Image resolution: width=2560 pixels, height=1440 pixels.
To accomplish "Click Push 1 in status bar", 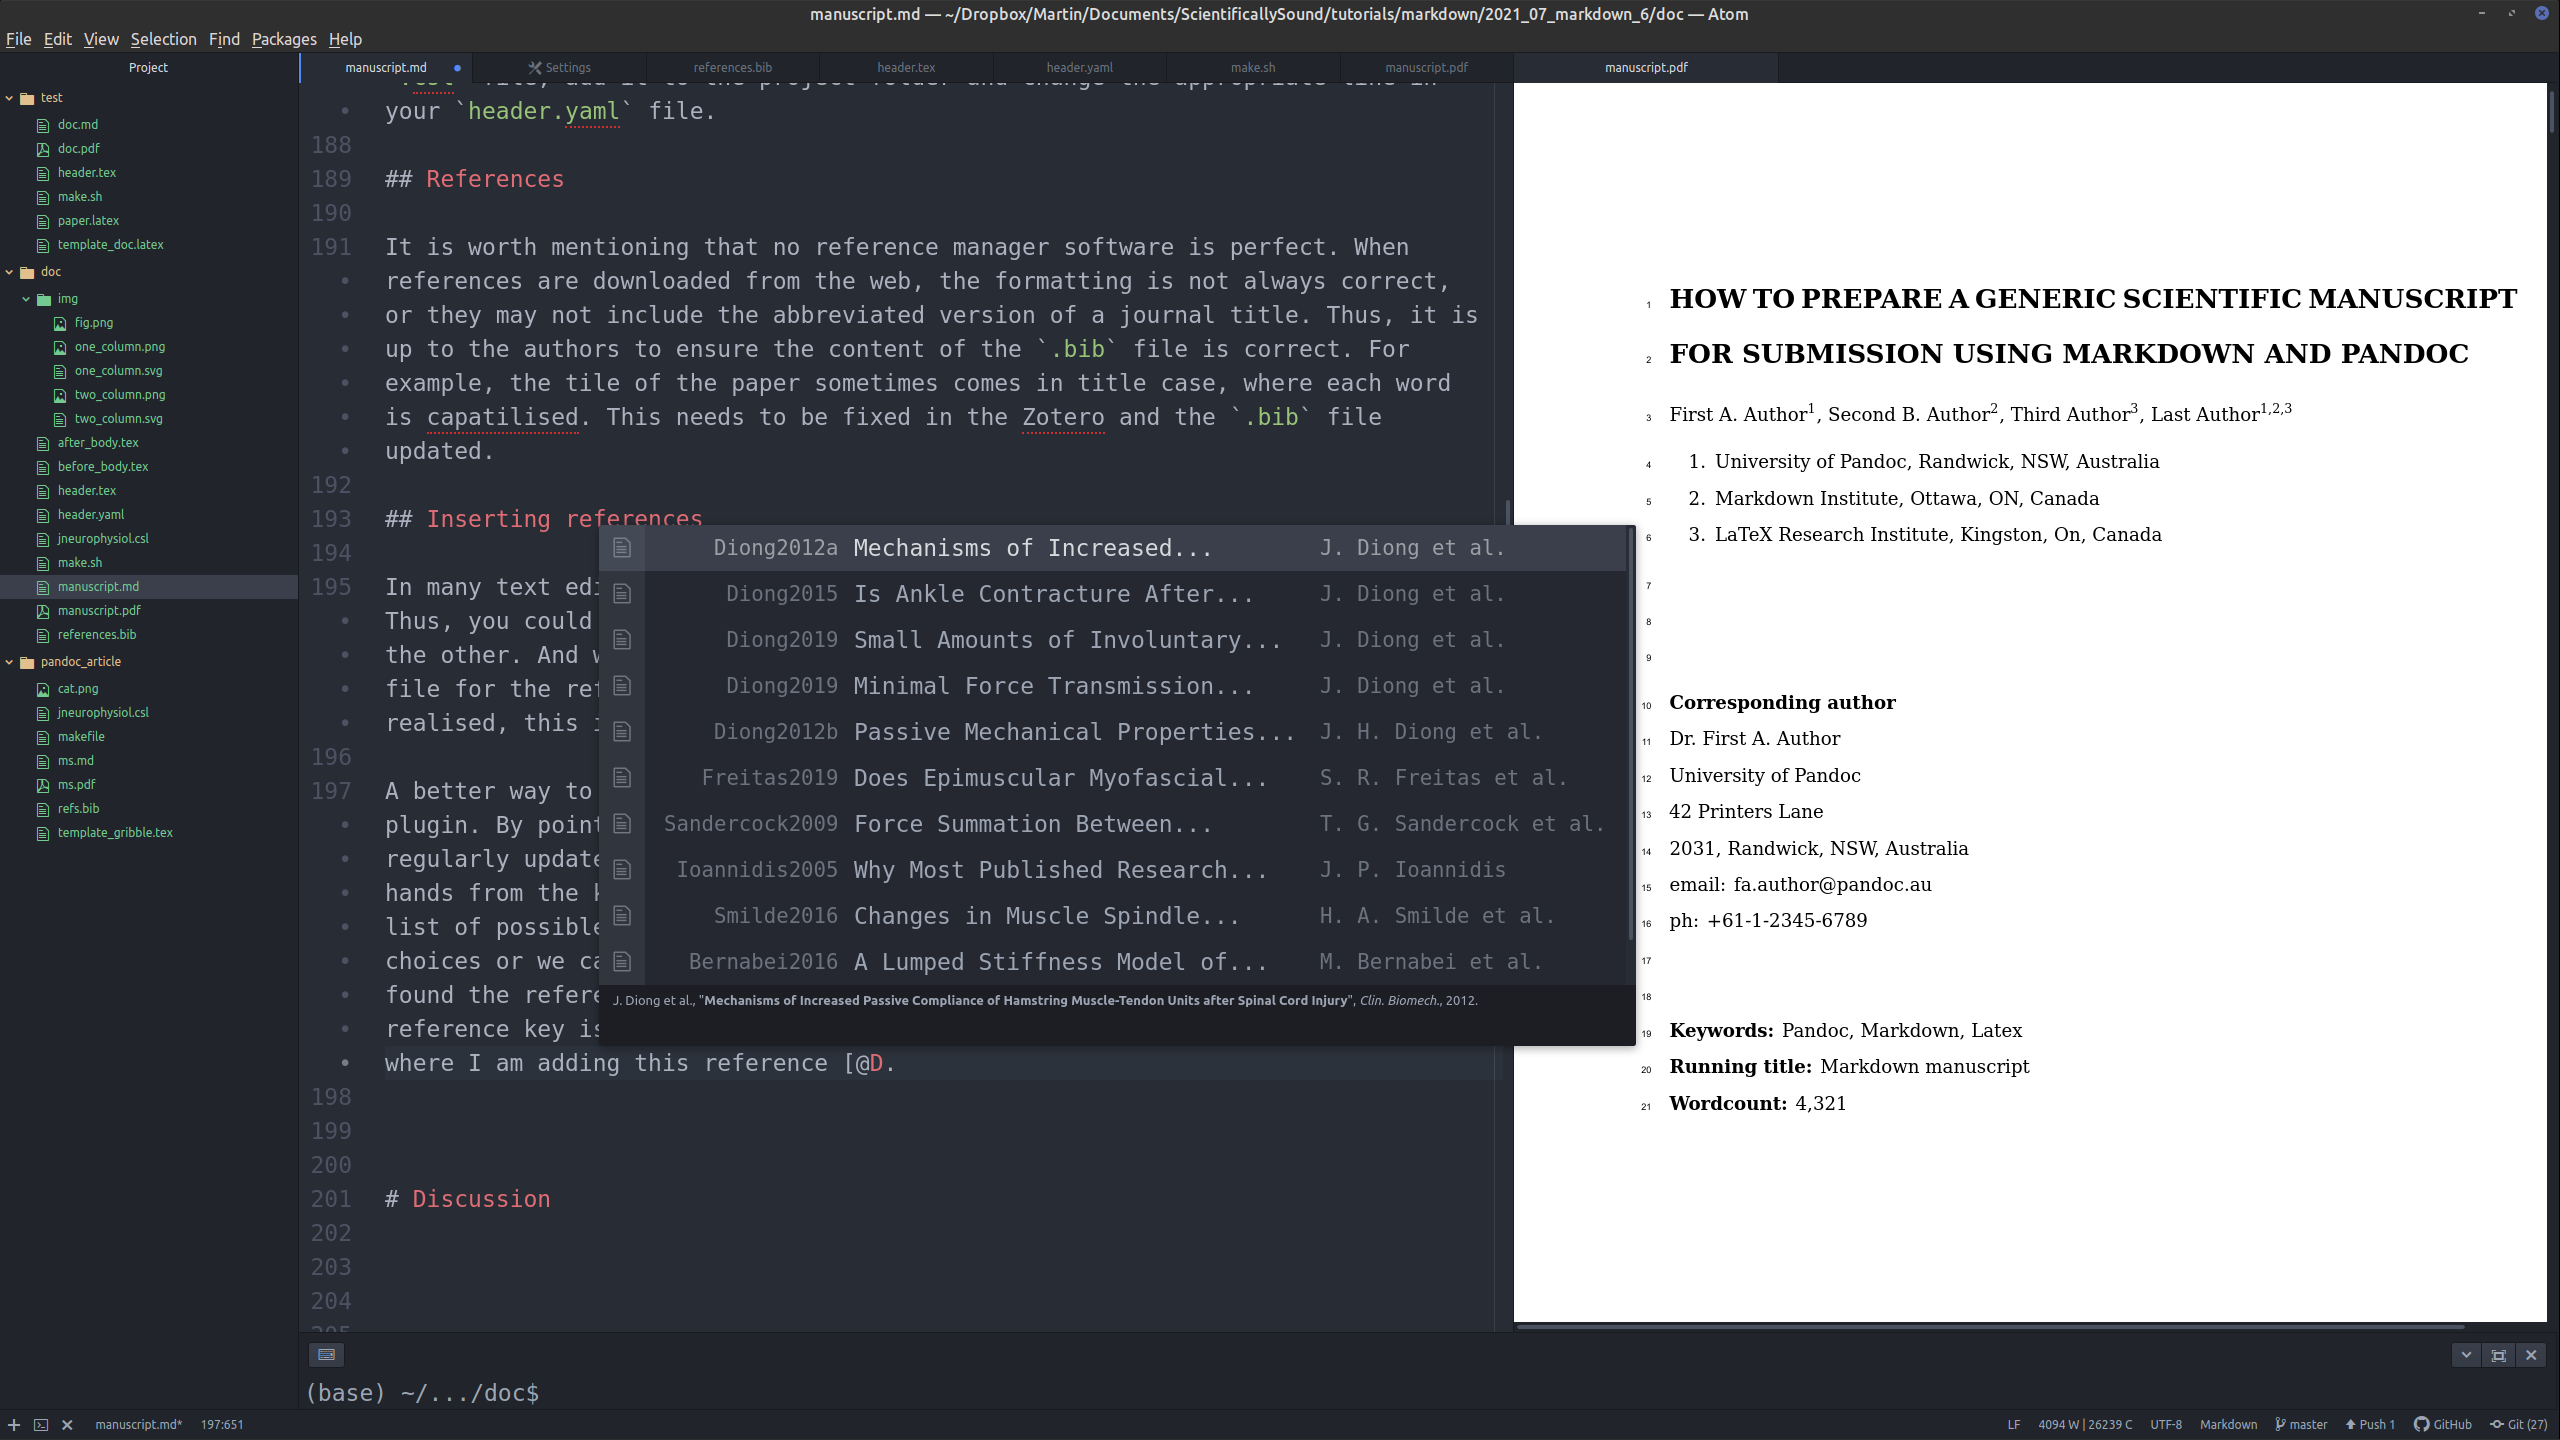I will coord(2370,1425).
